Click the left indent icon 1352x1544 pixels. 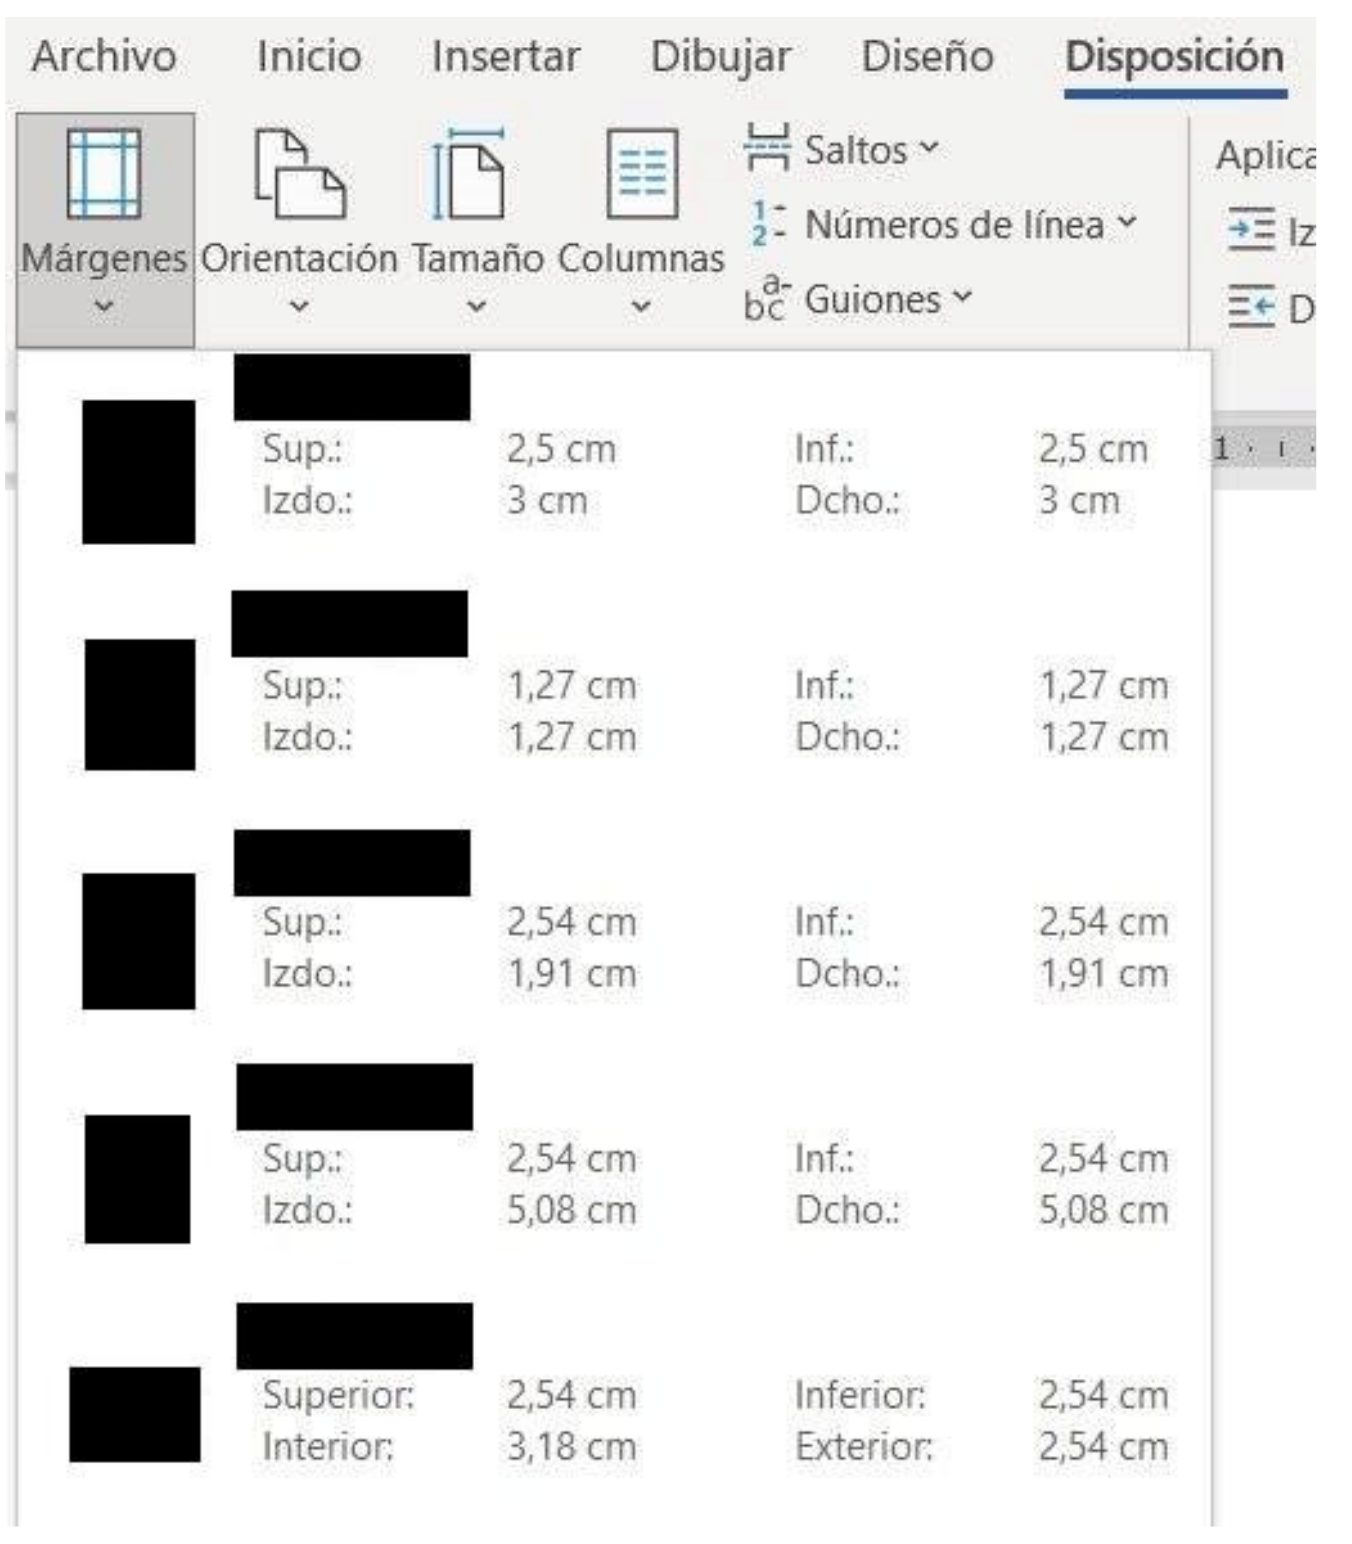1251,230
